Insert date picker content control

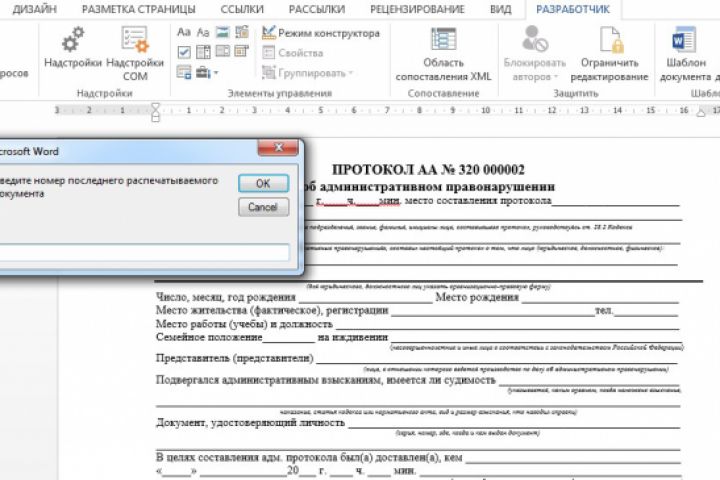pyautogui.click(x=242, y=51)
